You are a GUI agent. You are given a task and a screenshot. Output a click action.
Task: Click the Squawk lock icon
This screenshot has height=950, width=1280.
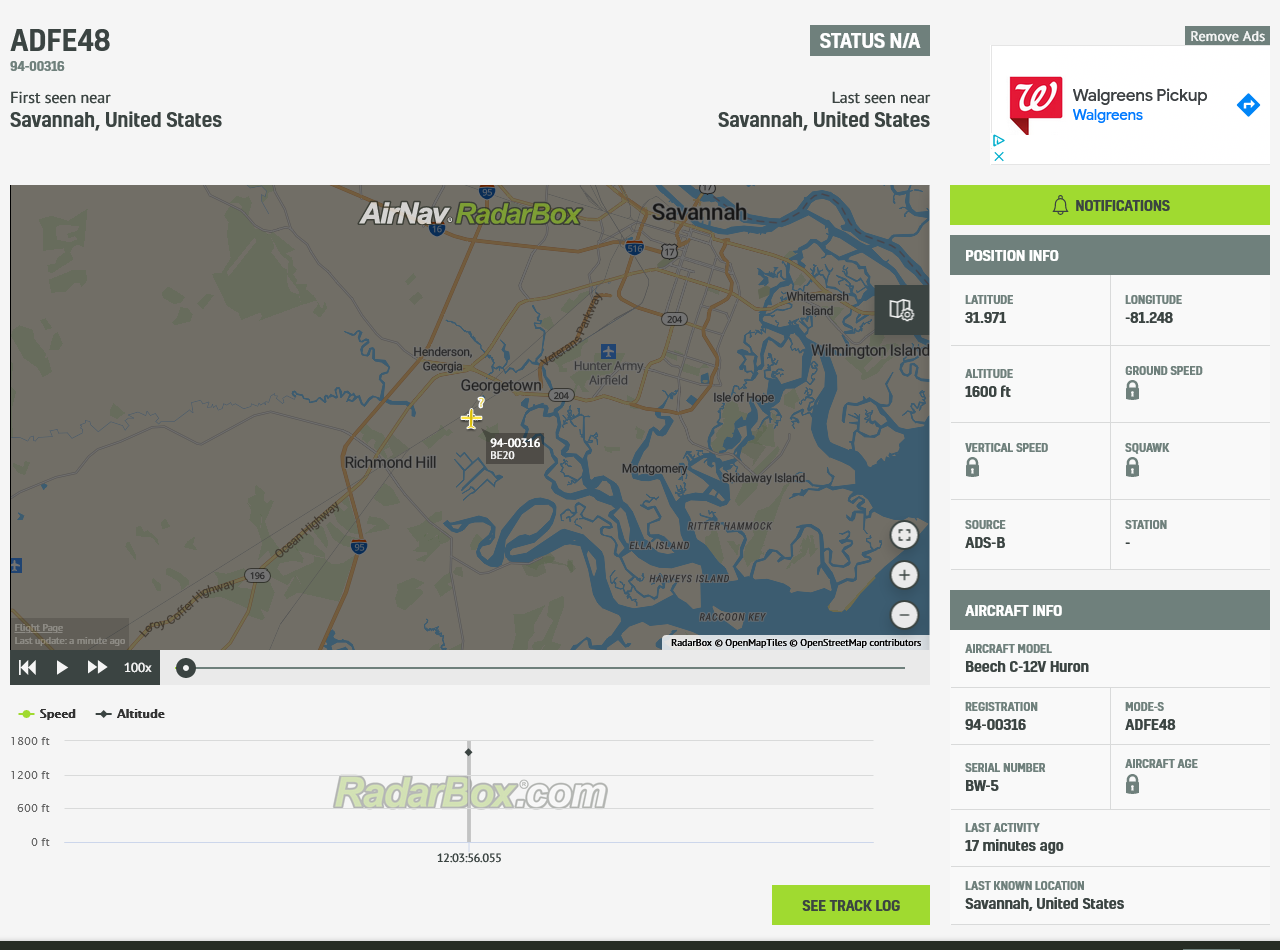click(x=1132, y=467)
